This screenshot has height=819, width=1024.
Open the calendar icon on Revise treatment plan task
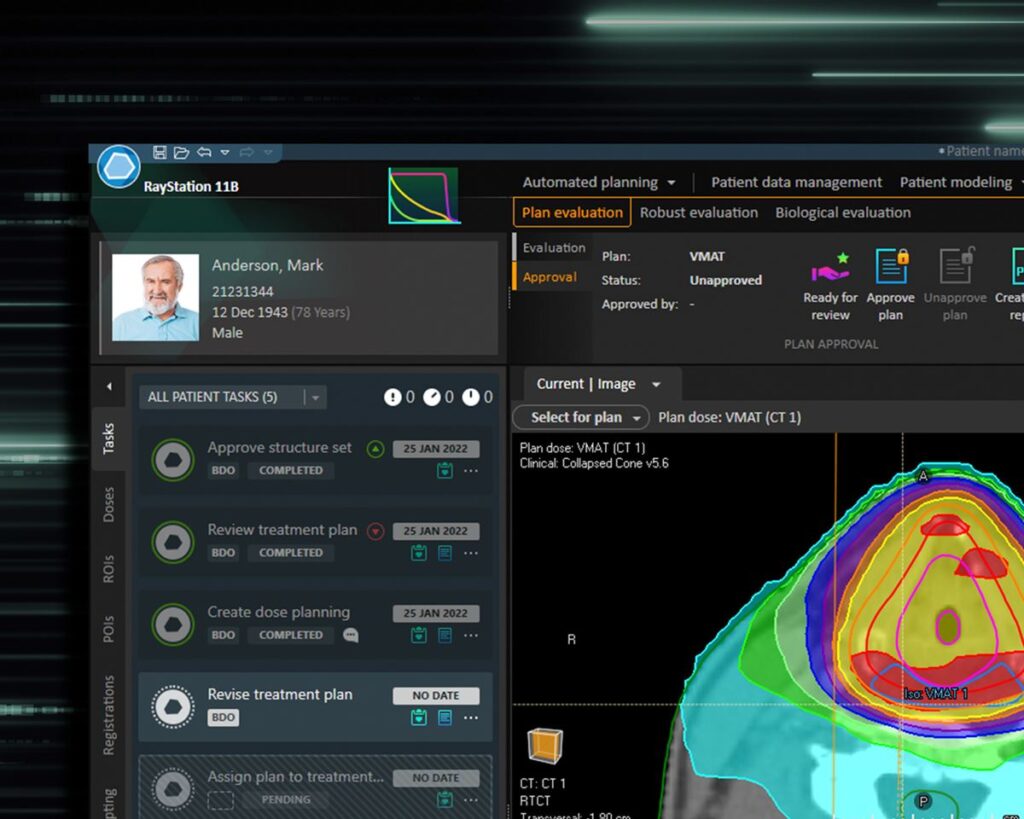point(418,718)
